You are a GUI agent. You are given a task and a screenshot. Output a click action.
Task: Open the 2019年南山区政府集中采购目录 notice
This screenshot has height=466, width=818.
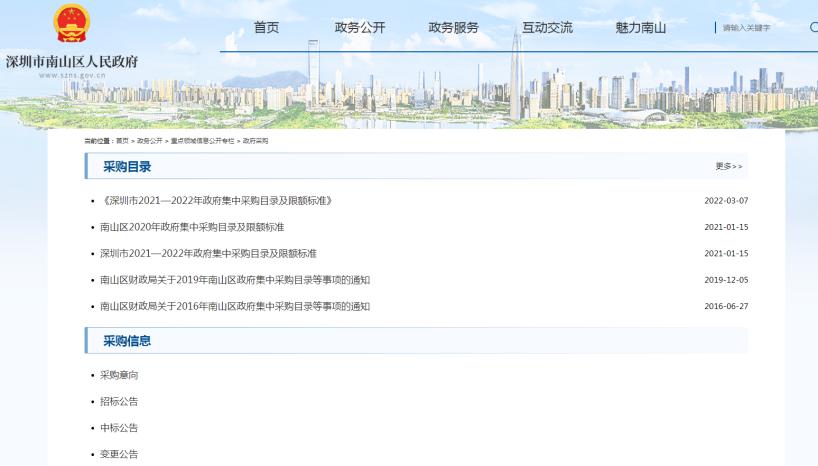tap(235, 280)
